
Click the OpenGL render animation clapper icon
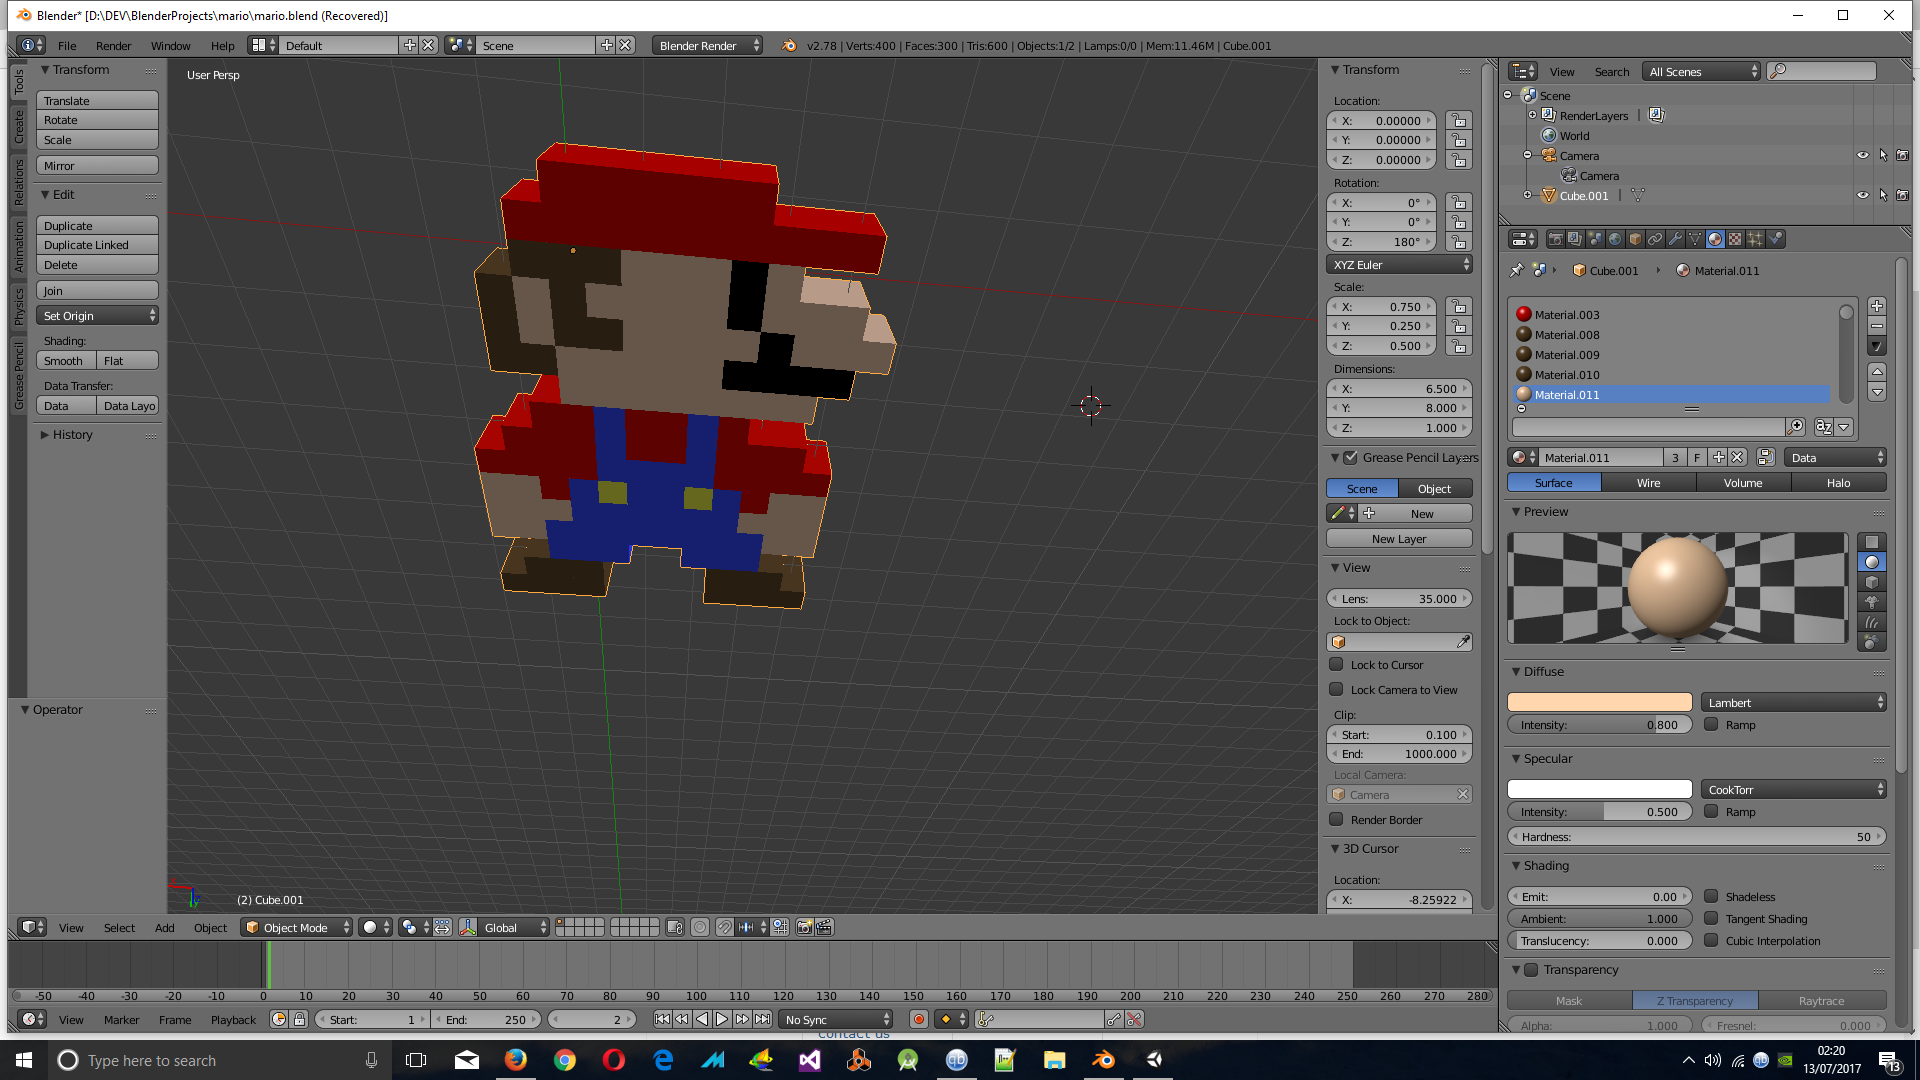[824, 927]
